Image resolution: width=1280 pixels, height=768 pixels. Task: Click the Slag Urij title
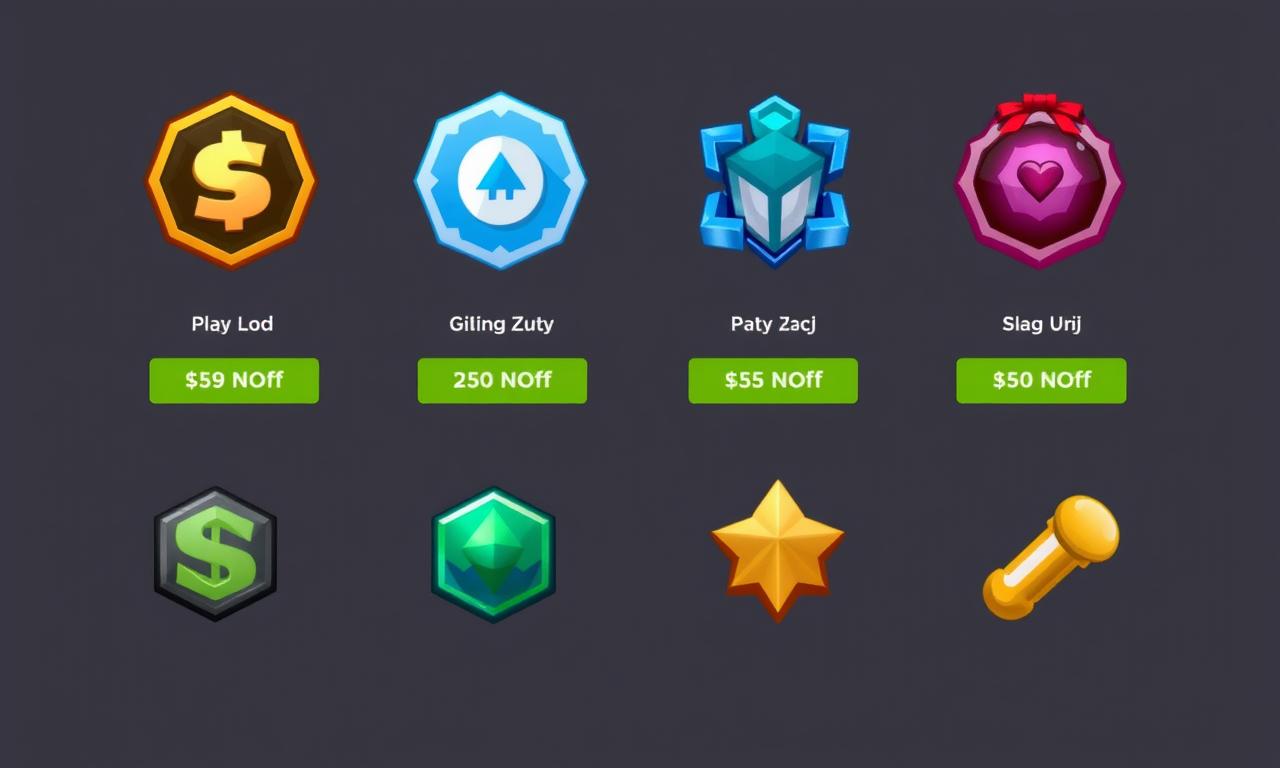[x=1041, y=324]
